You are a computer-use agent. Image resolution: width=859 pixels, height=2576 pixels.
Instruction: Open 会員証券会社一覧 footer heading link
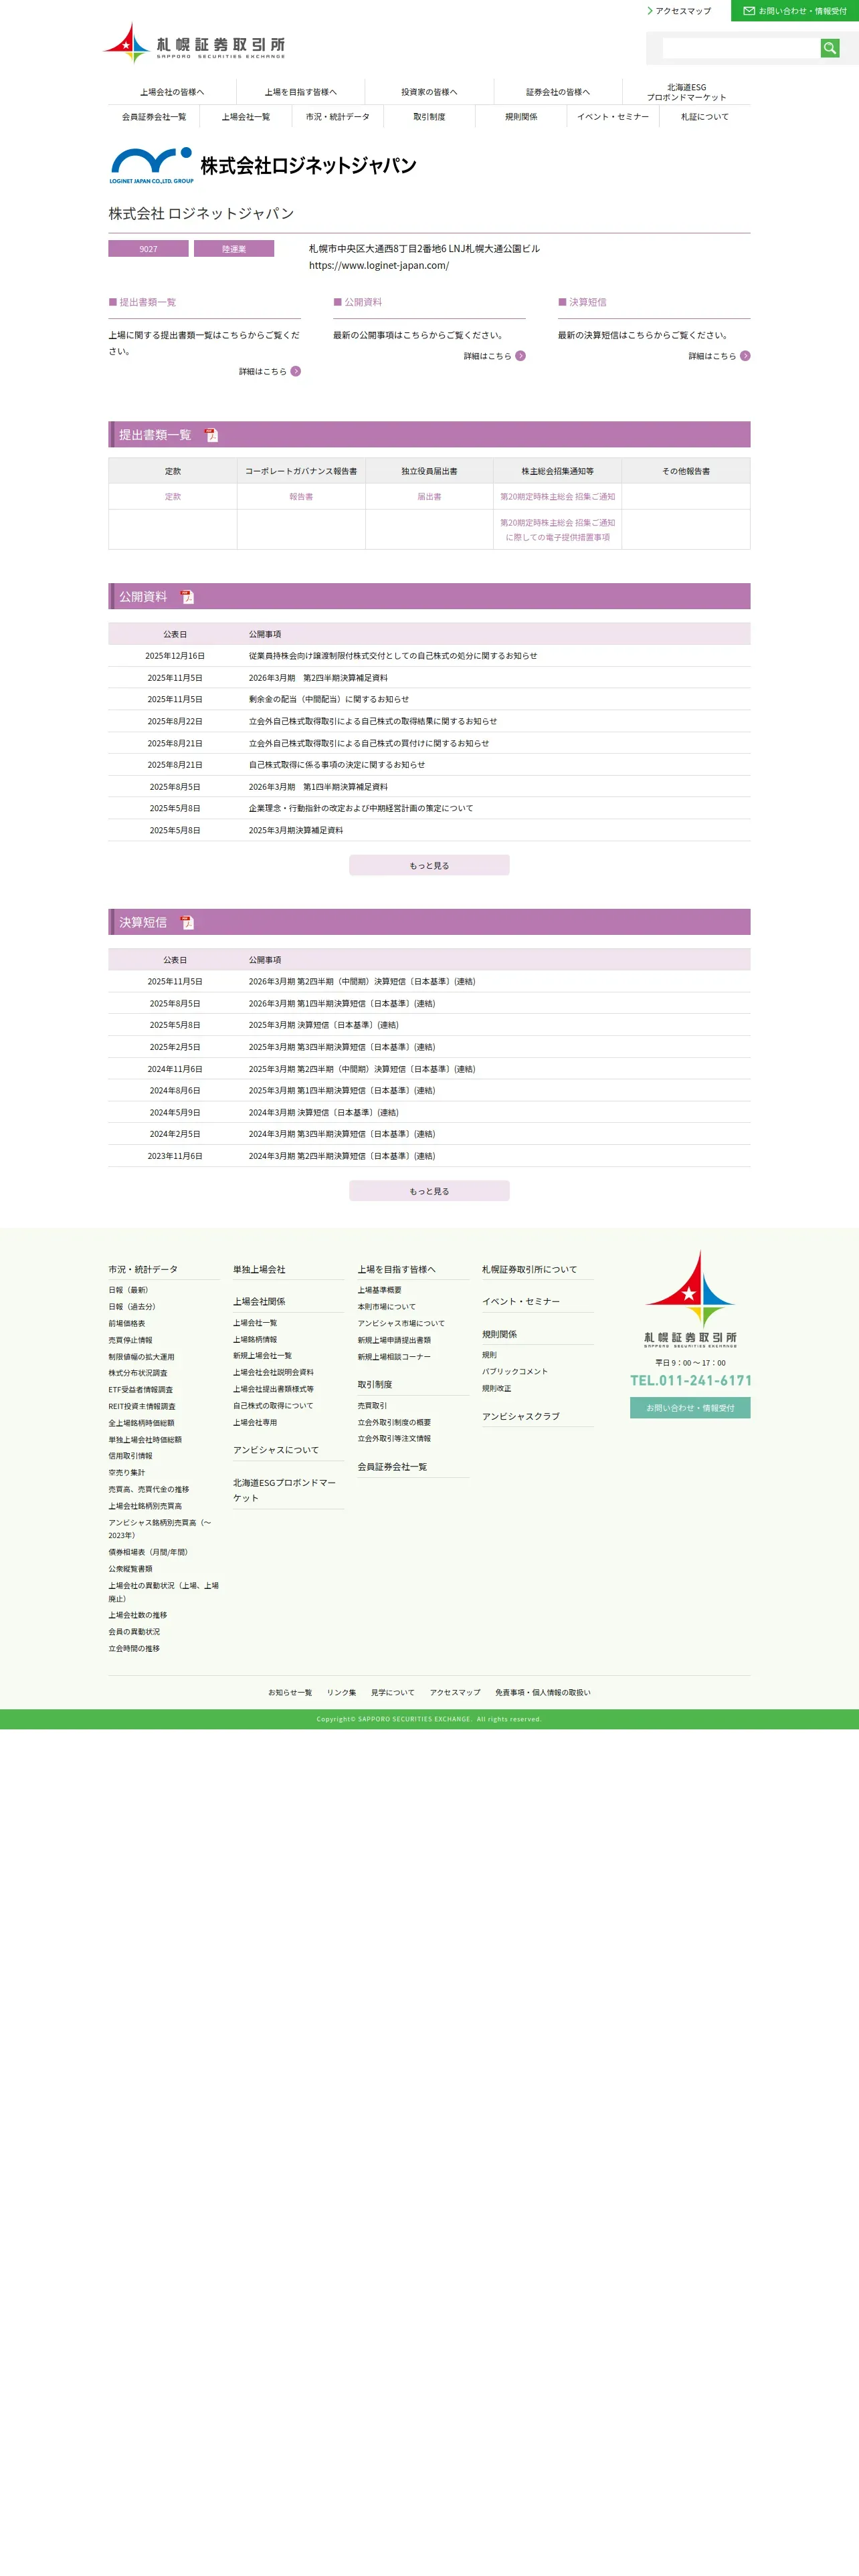click(x=392, y=1468)
